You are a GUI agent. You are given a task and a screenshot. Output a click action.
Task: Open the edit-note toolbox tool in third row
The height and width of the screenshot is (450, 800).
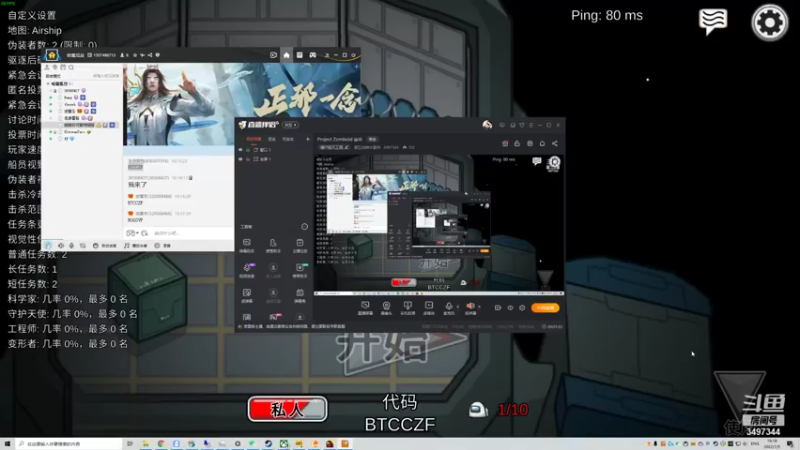point(247,295)
